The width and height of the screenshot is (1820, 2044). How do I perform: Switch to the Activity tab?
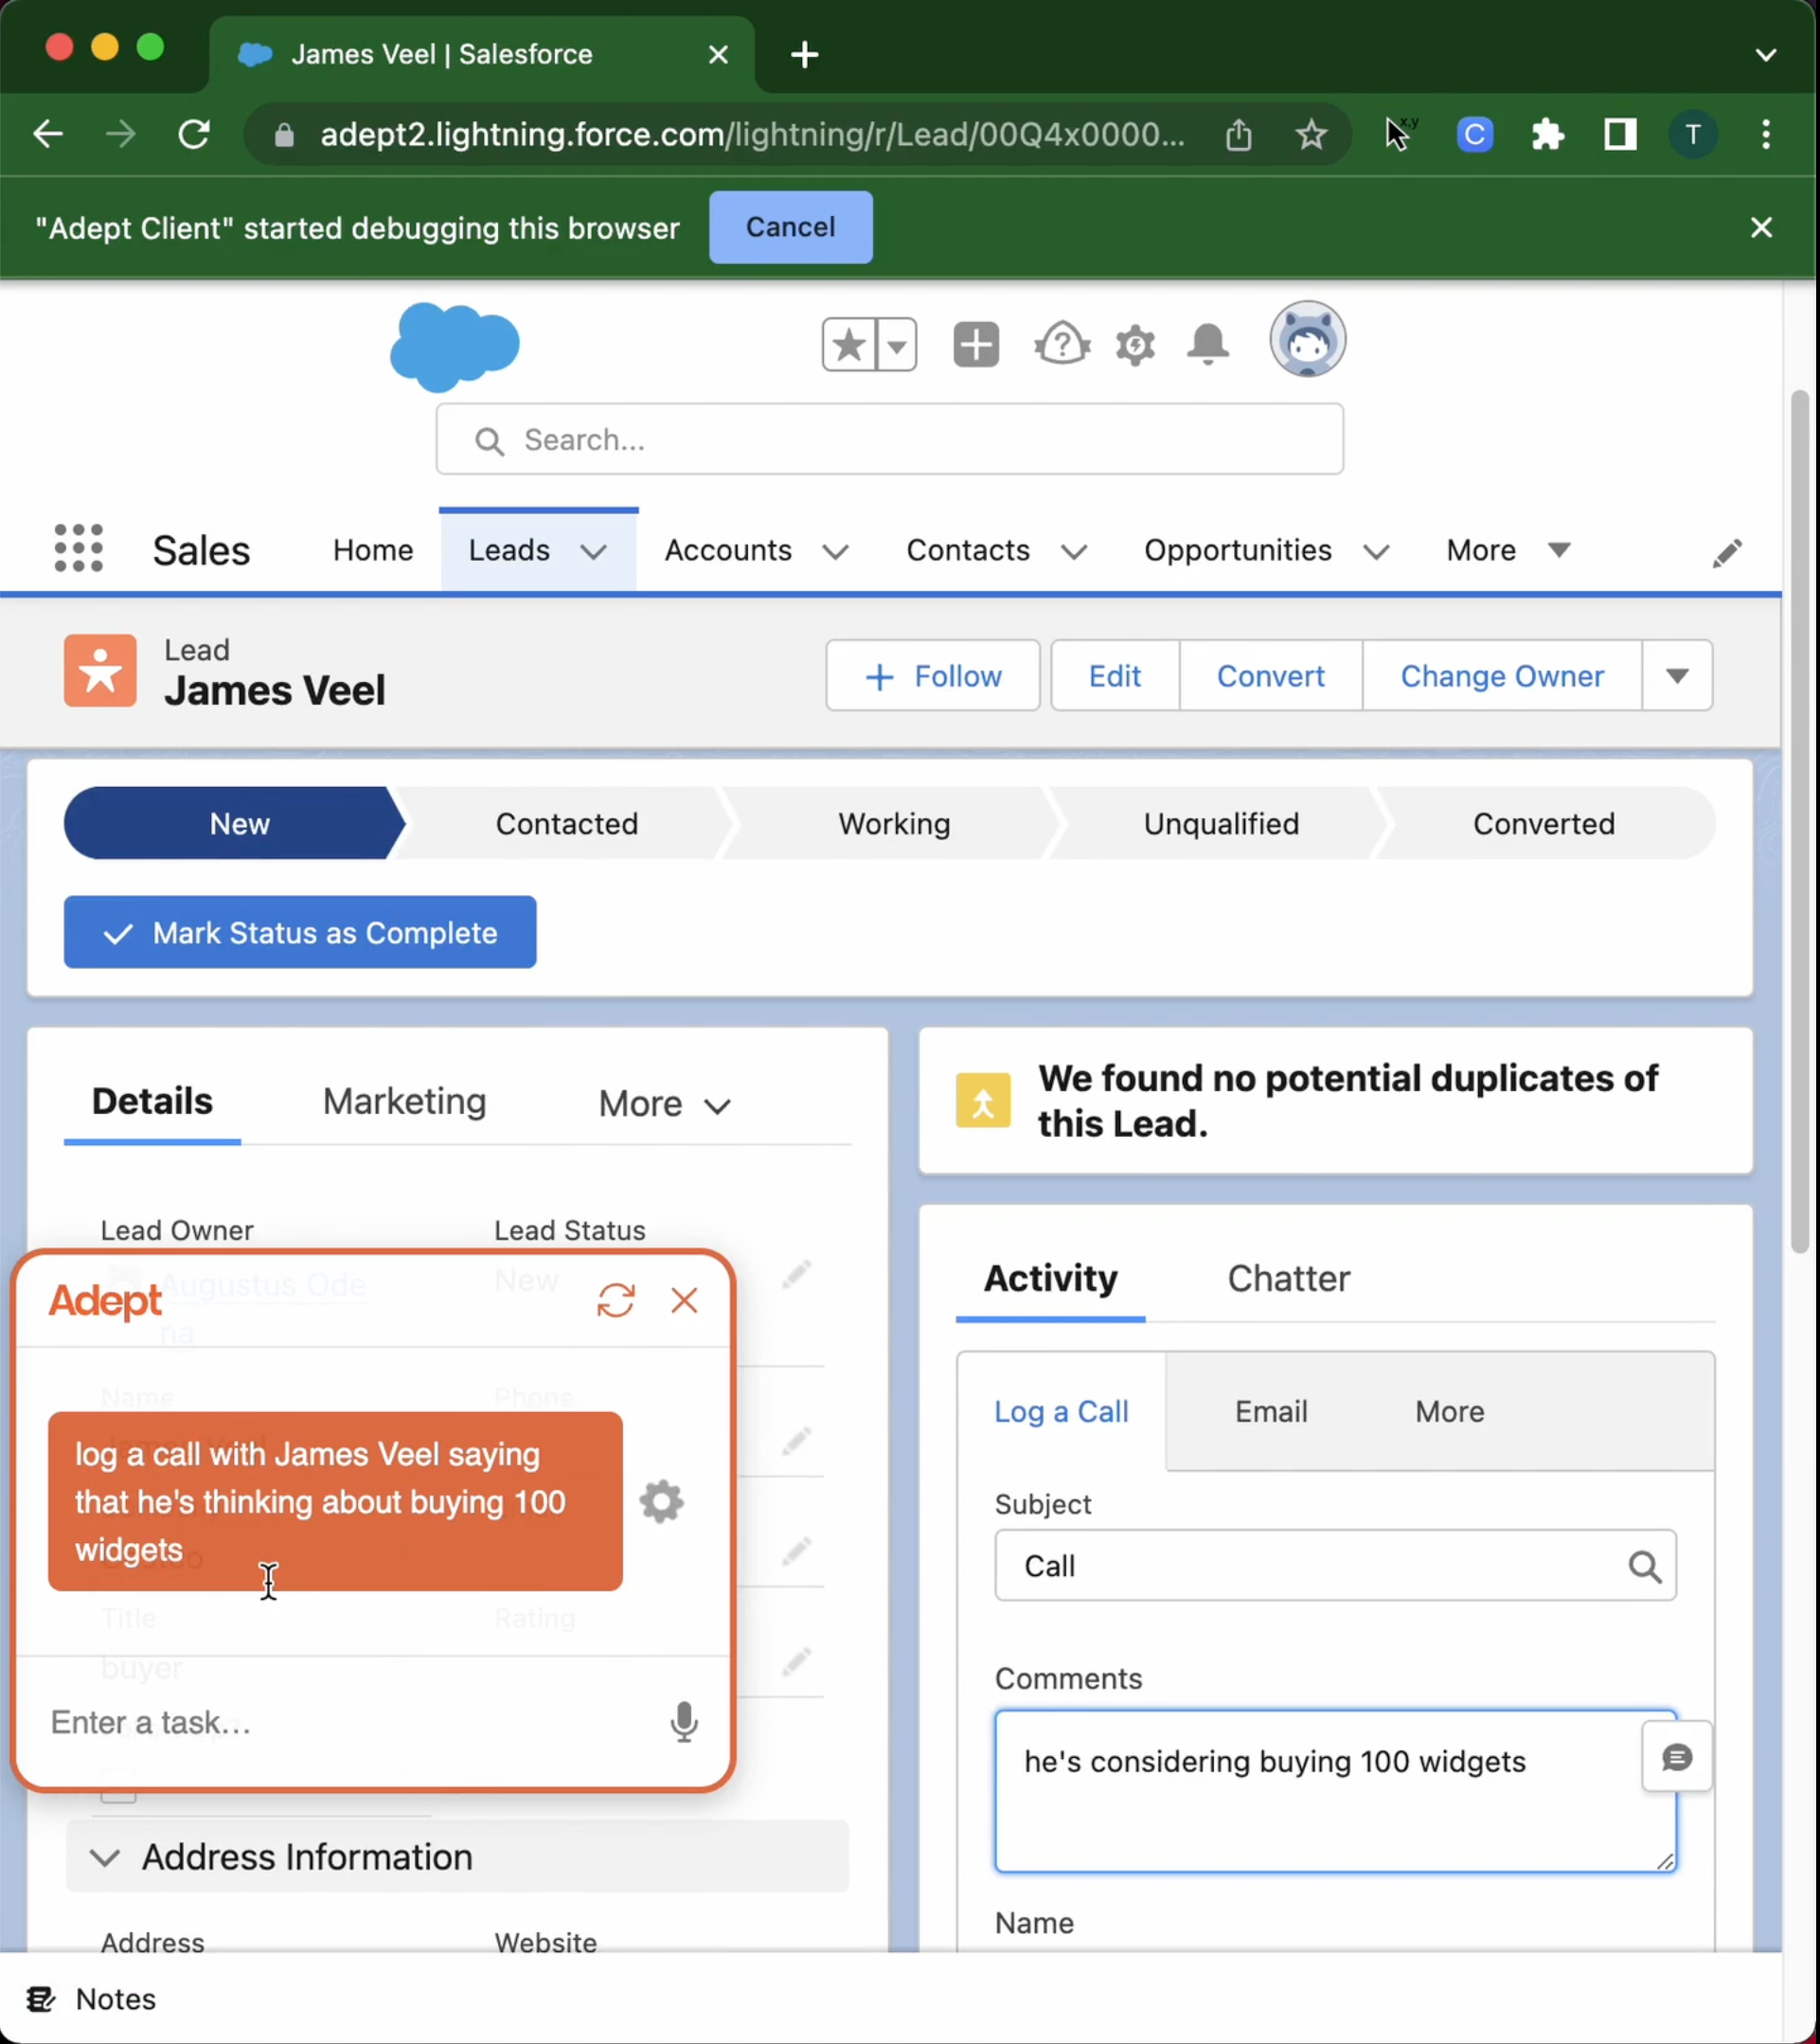(x=1050, y=1279)
